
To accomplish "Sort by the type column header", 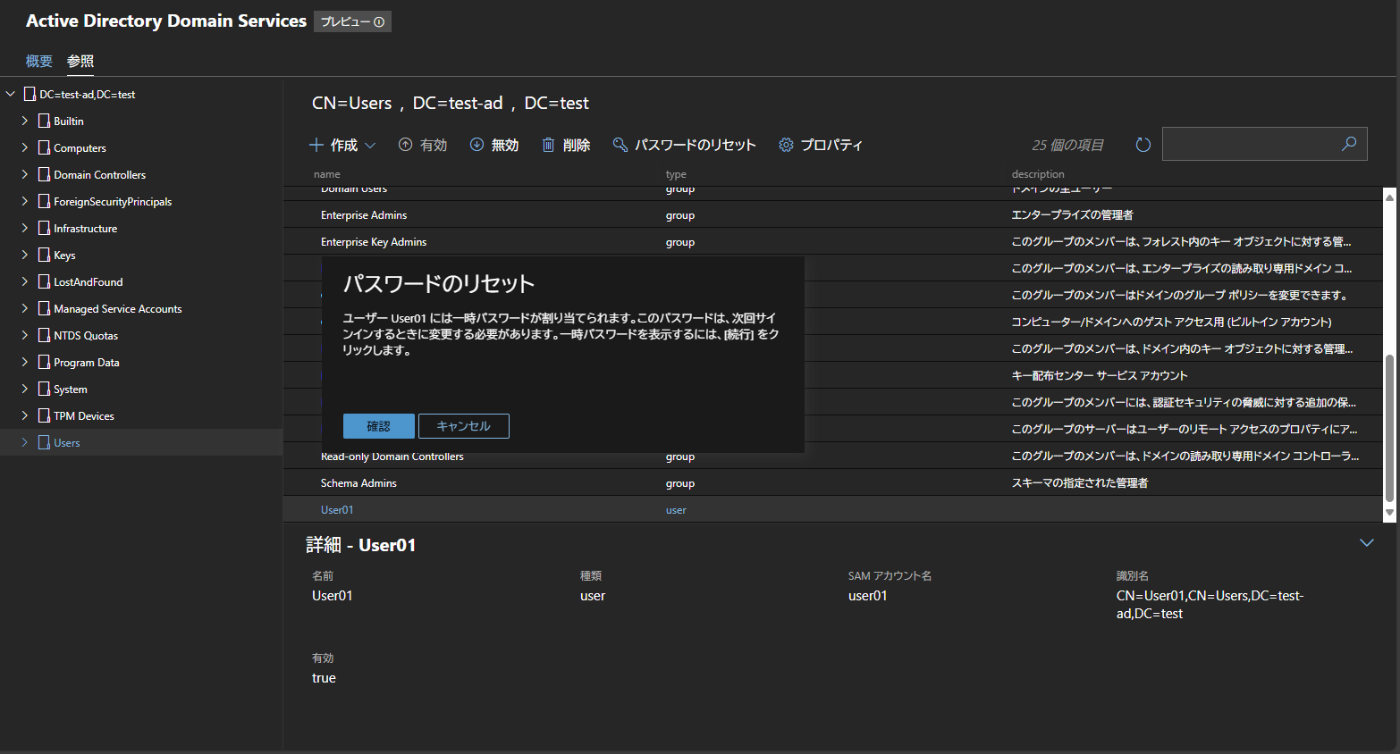I will tap(676, 174).
